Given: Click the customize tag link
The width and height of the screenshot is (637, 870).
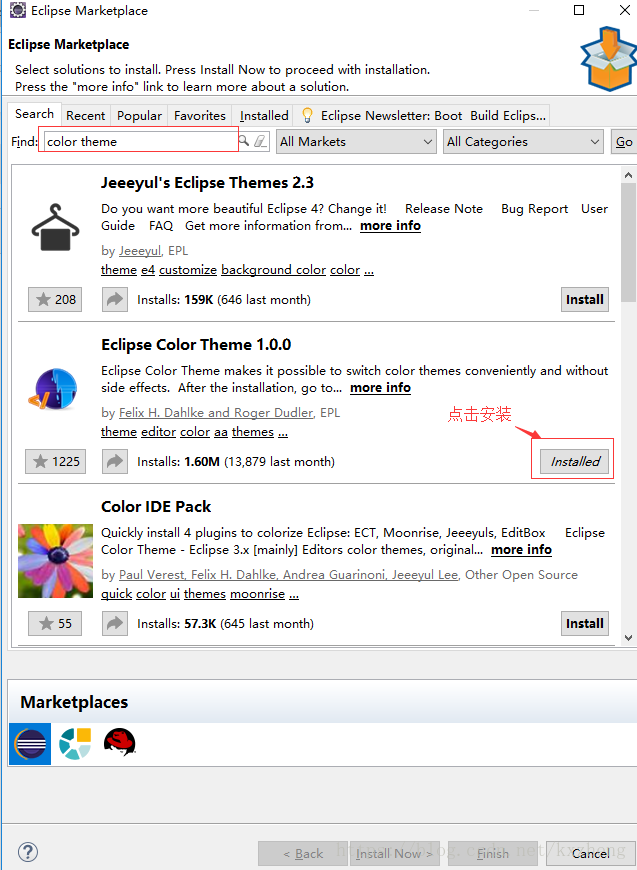Looking at the screenshot, I should click(x=188, y=270).
